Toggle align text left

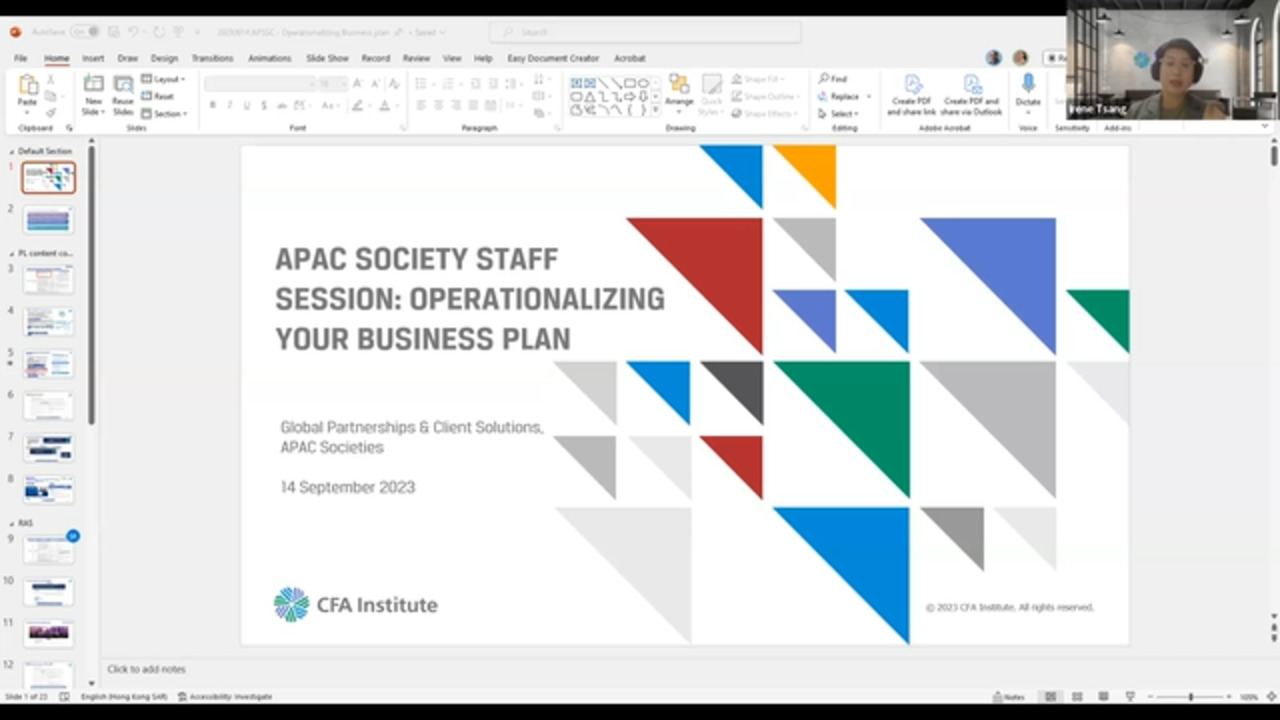(421, 105)
